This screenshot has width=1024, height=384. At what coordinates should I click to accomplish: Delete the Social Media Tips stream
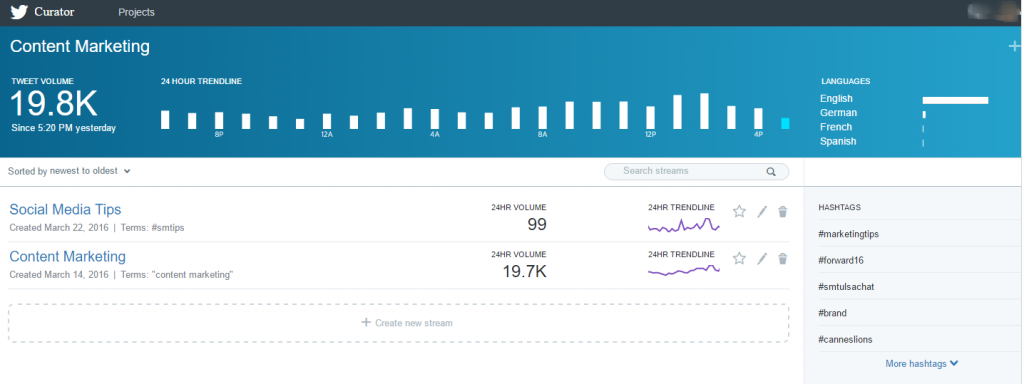point(783,212)
